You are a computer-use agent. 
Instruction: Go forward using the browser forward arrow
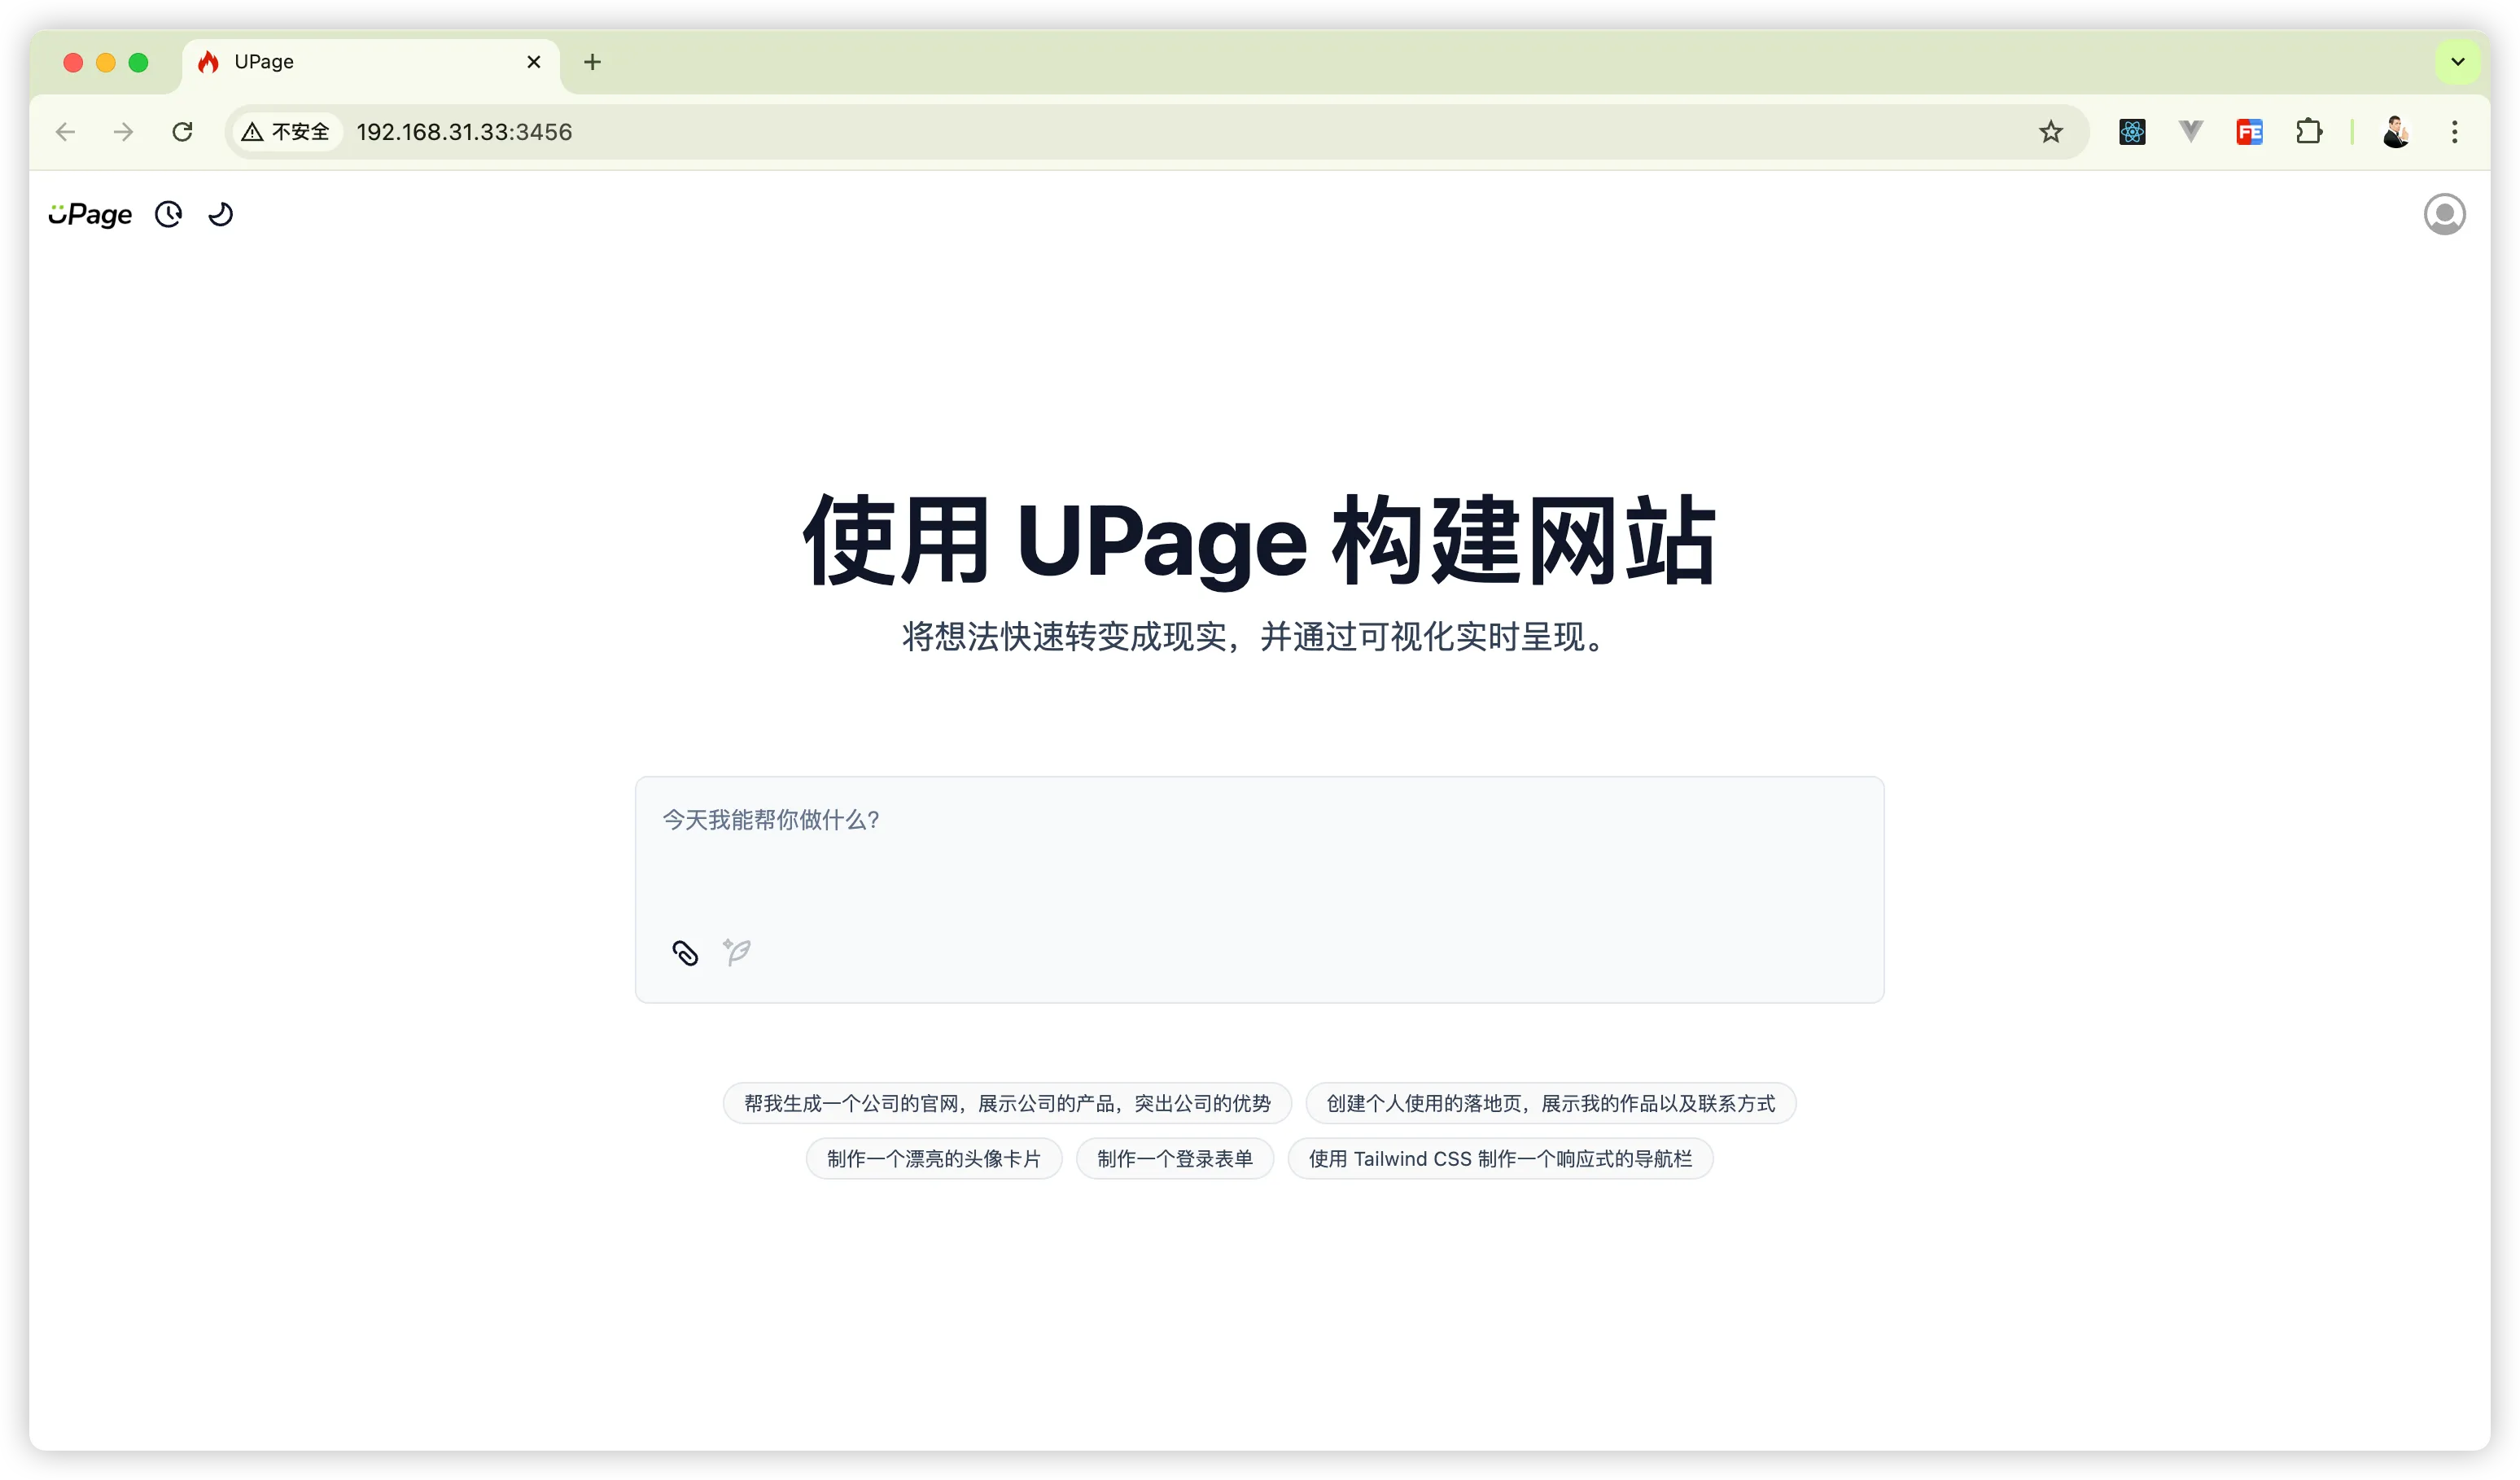[123, 132]
